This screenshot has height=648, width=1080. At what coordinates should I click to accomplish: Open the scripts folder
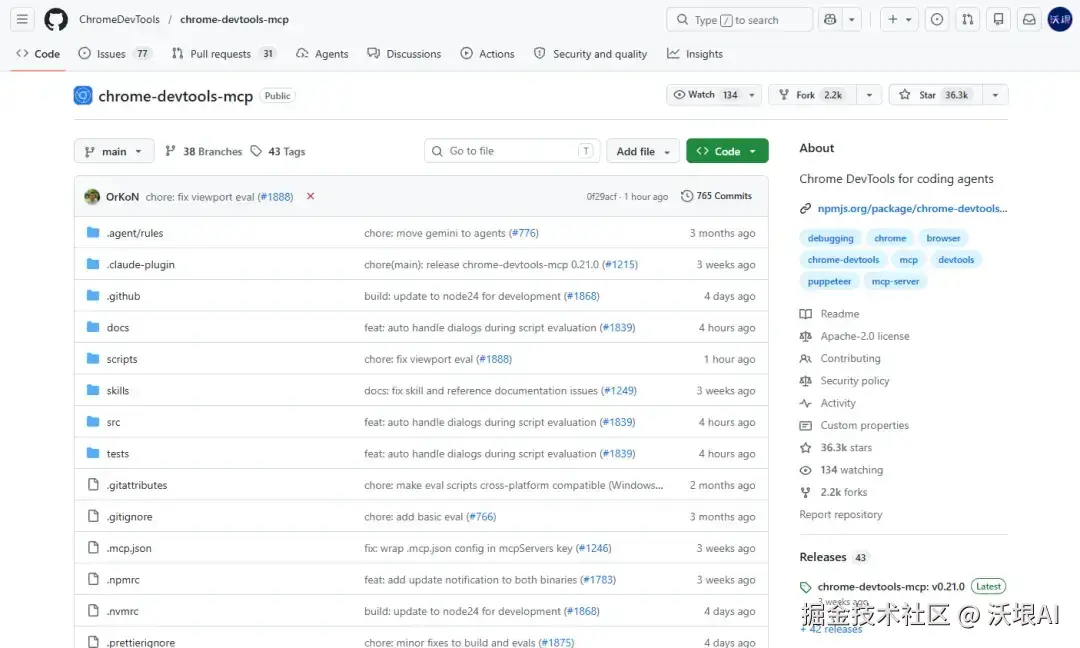point(122,359)
